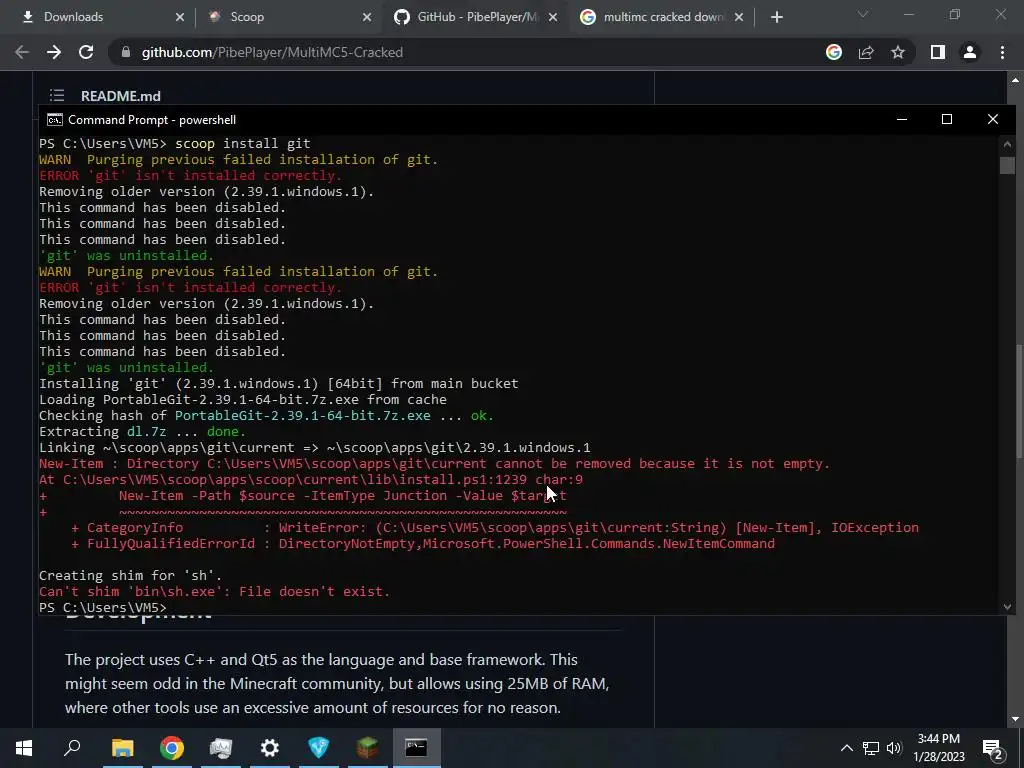Image resolution: width=1024 pixels, height=768 pixels.
Task: Open Minecraft block icon on taskbar
Action: (368, 748)
